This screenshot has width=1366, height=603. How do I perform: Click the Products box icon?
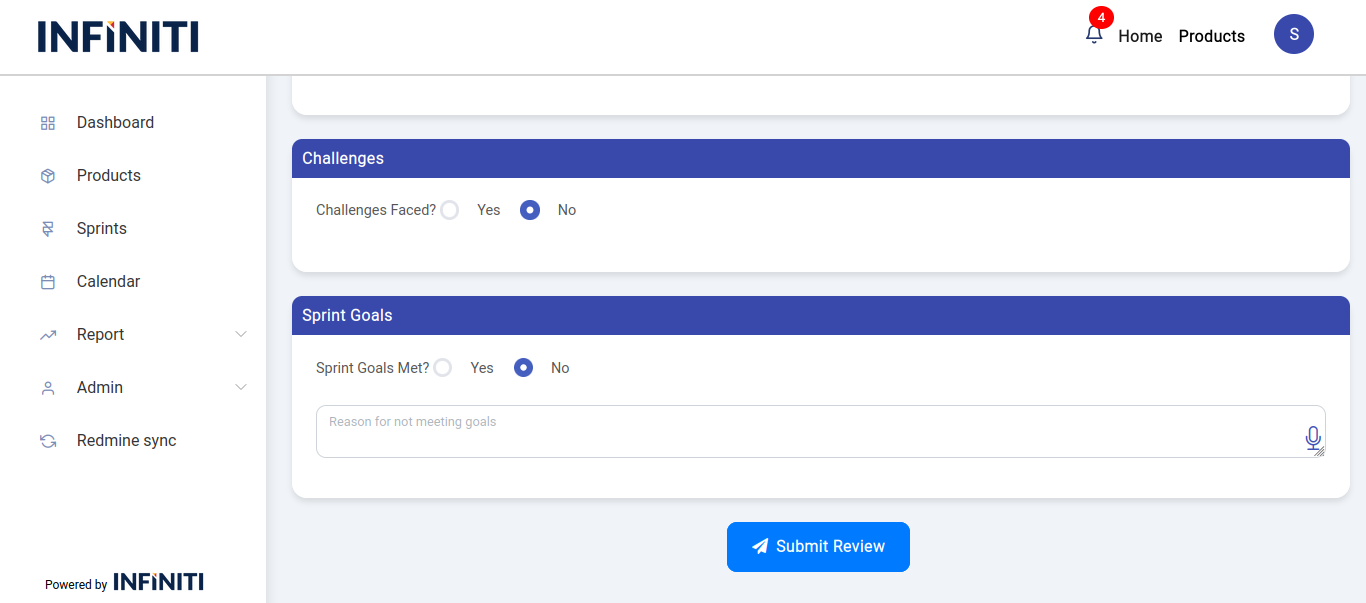(x=48, y=176)
